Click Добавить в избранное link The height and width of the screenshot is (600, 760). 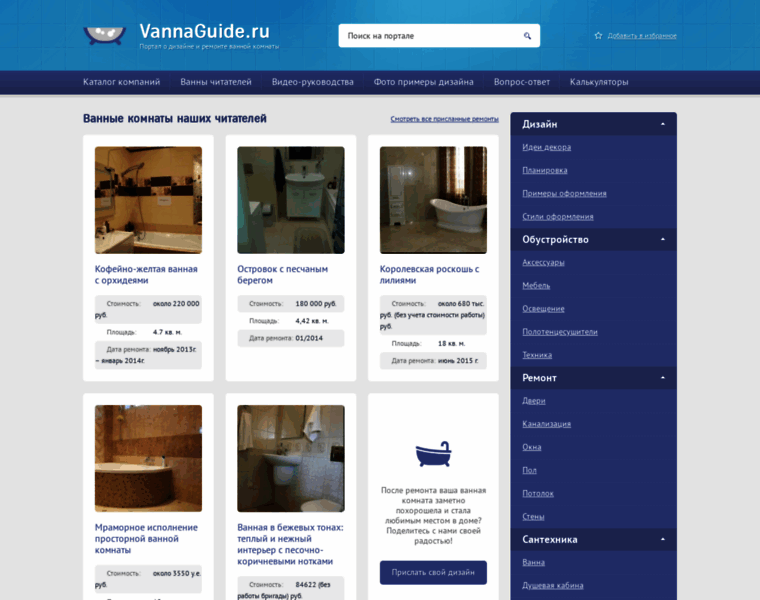pyautogui.click(x=642, y=36)
